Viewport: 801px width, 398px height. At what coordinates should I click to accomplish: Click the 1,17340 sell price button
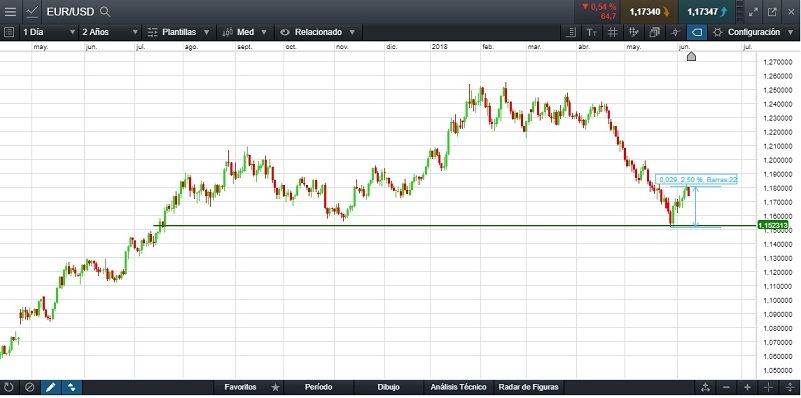(649, 12)
